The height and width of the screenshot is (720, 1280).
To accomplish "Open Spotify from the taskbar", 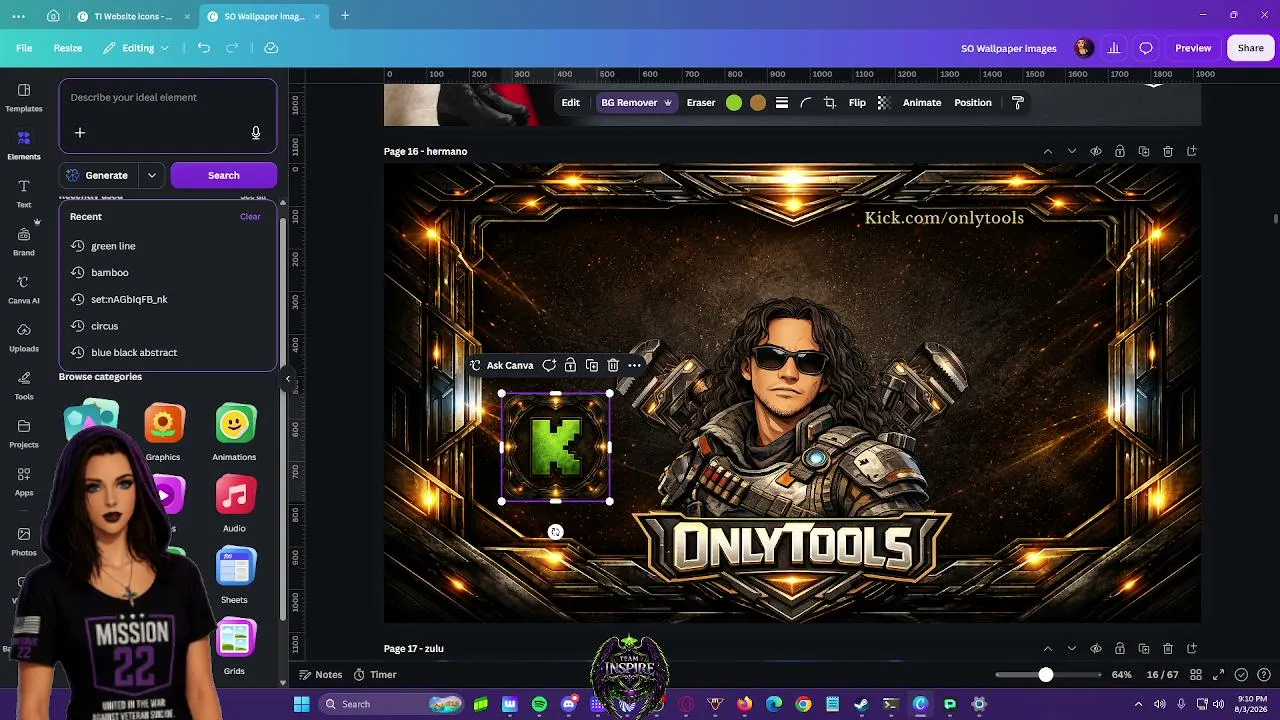I will click(x=540, y=704).
